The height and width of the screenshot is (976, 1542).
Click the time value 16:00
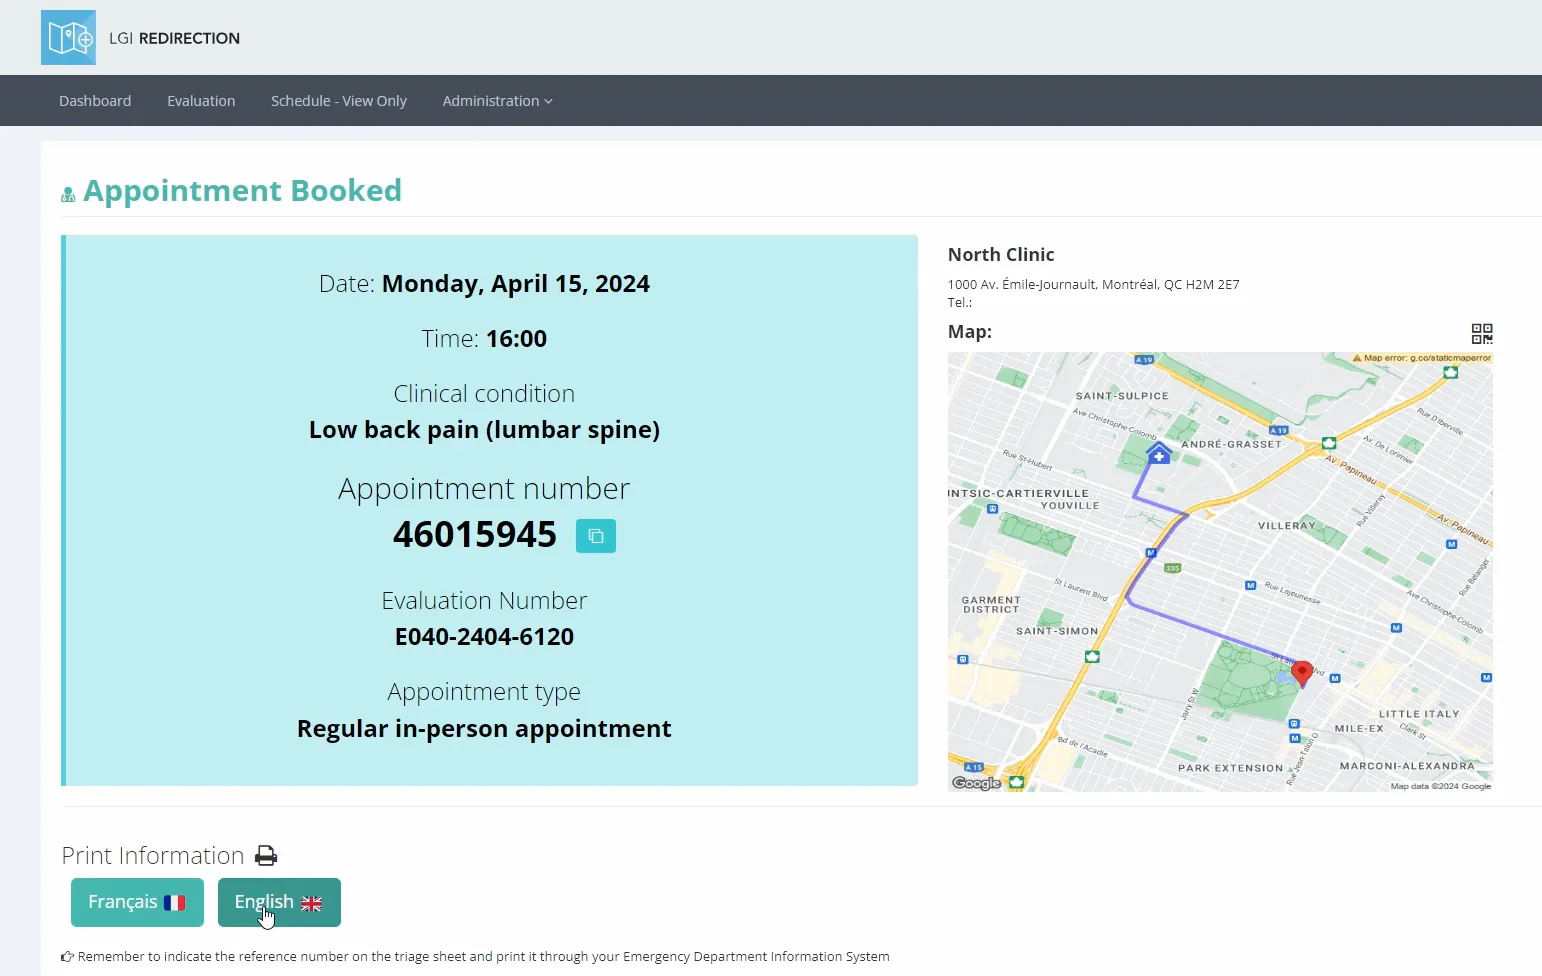516,339
